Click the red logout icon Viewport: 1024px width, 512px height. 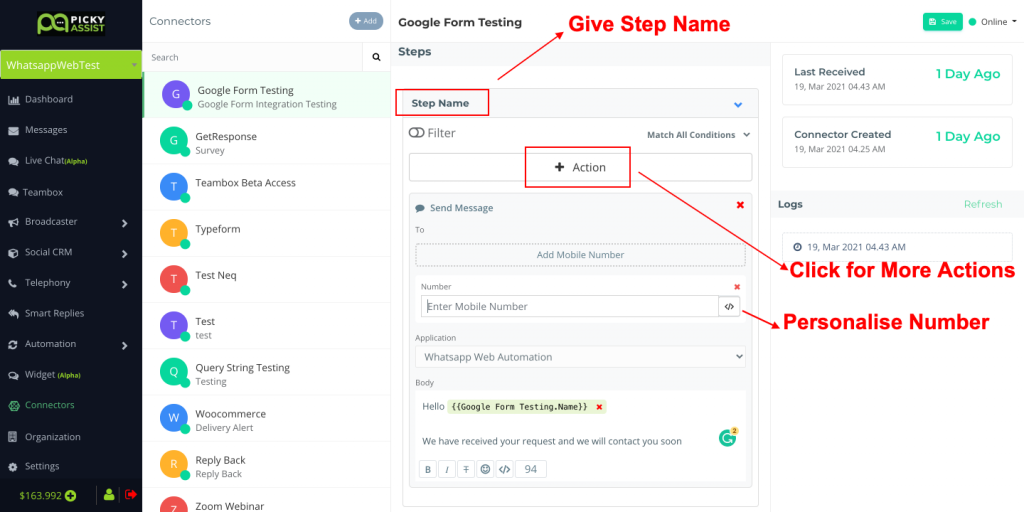131,494
